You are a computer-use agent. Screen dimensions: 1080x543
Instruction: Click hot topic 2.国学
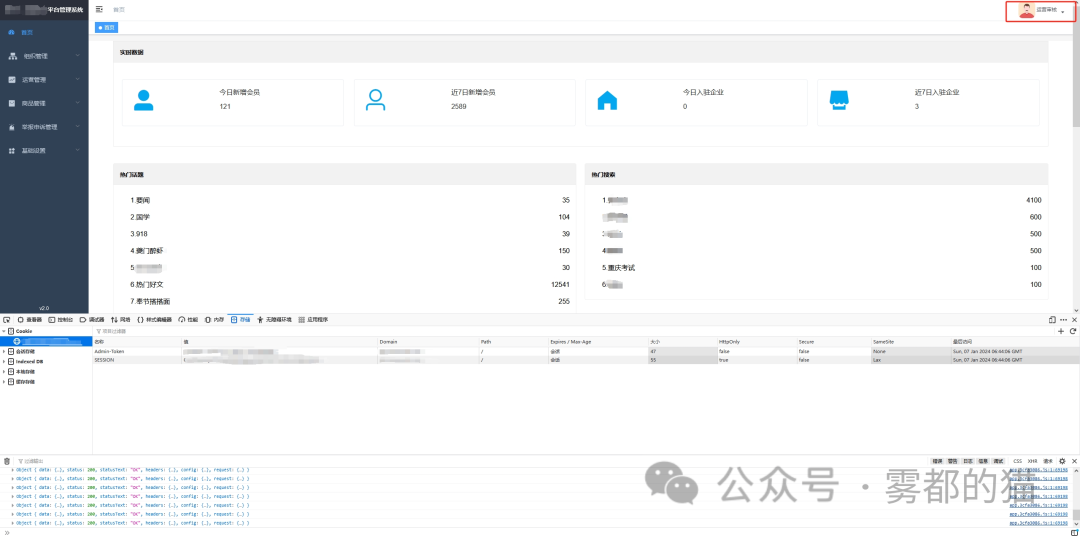pyautogui.click(x=140, y=217)
